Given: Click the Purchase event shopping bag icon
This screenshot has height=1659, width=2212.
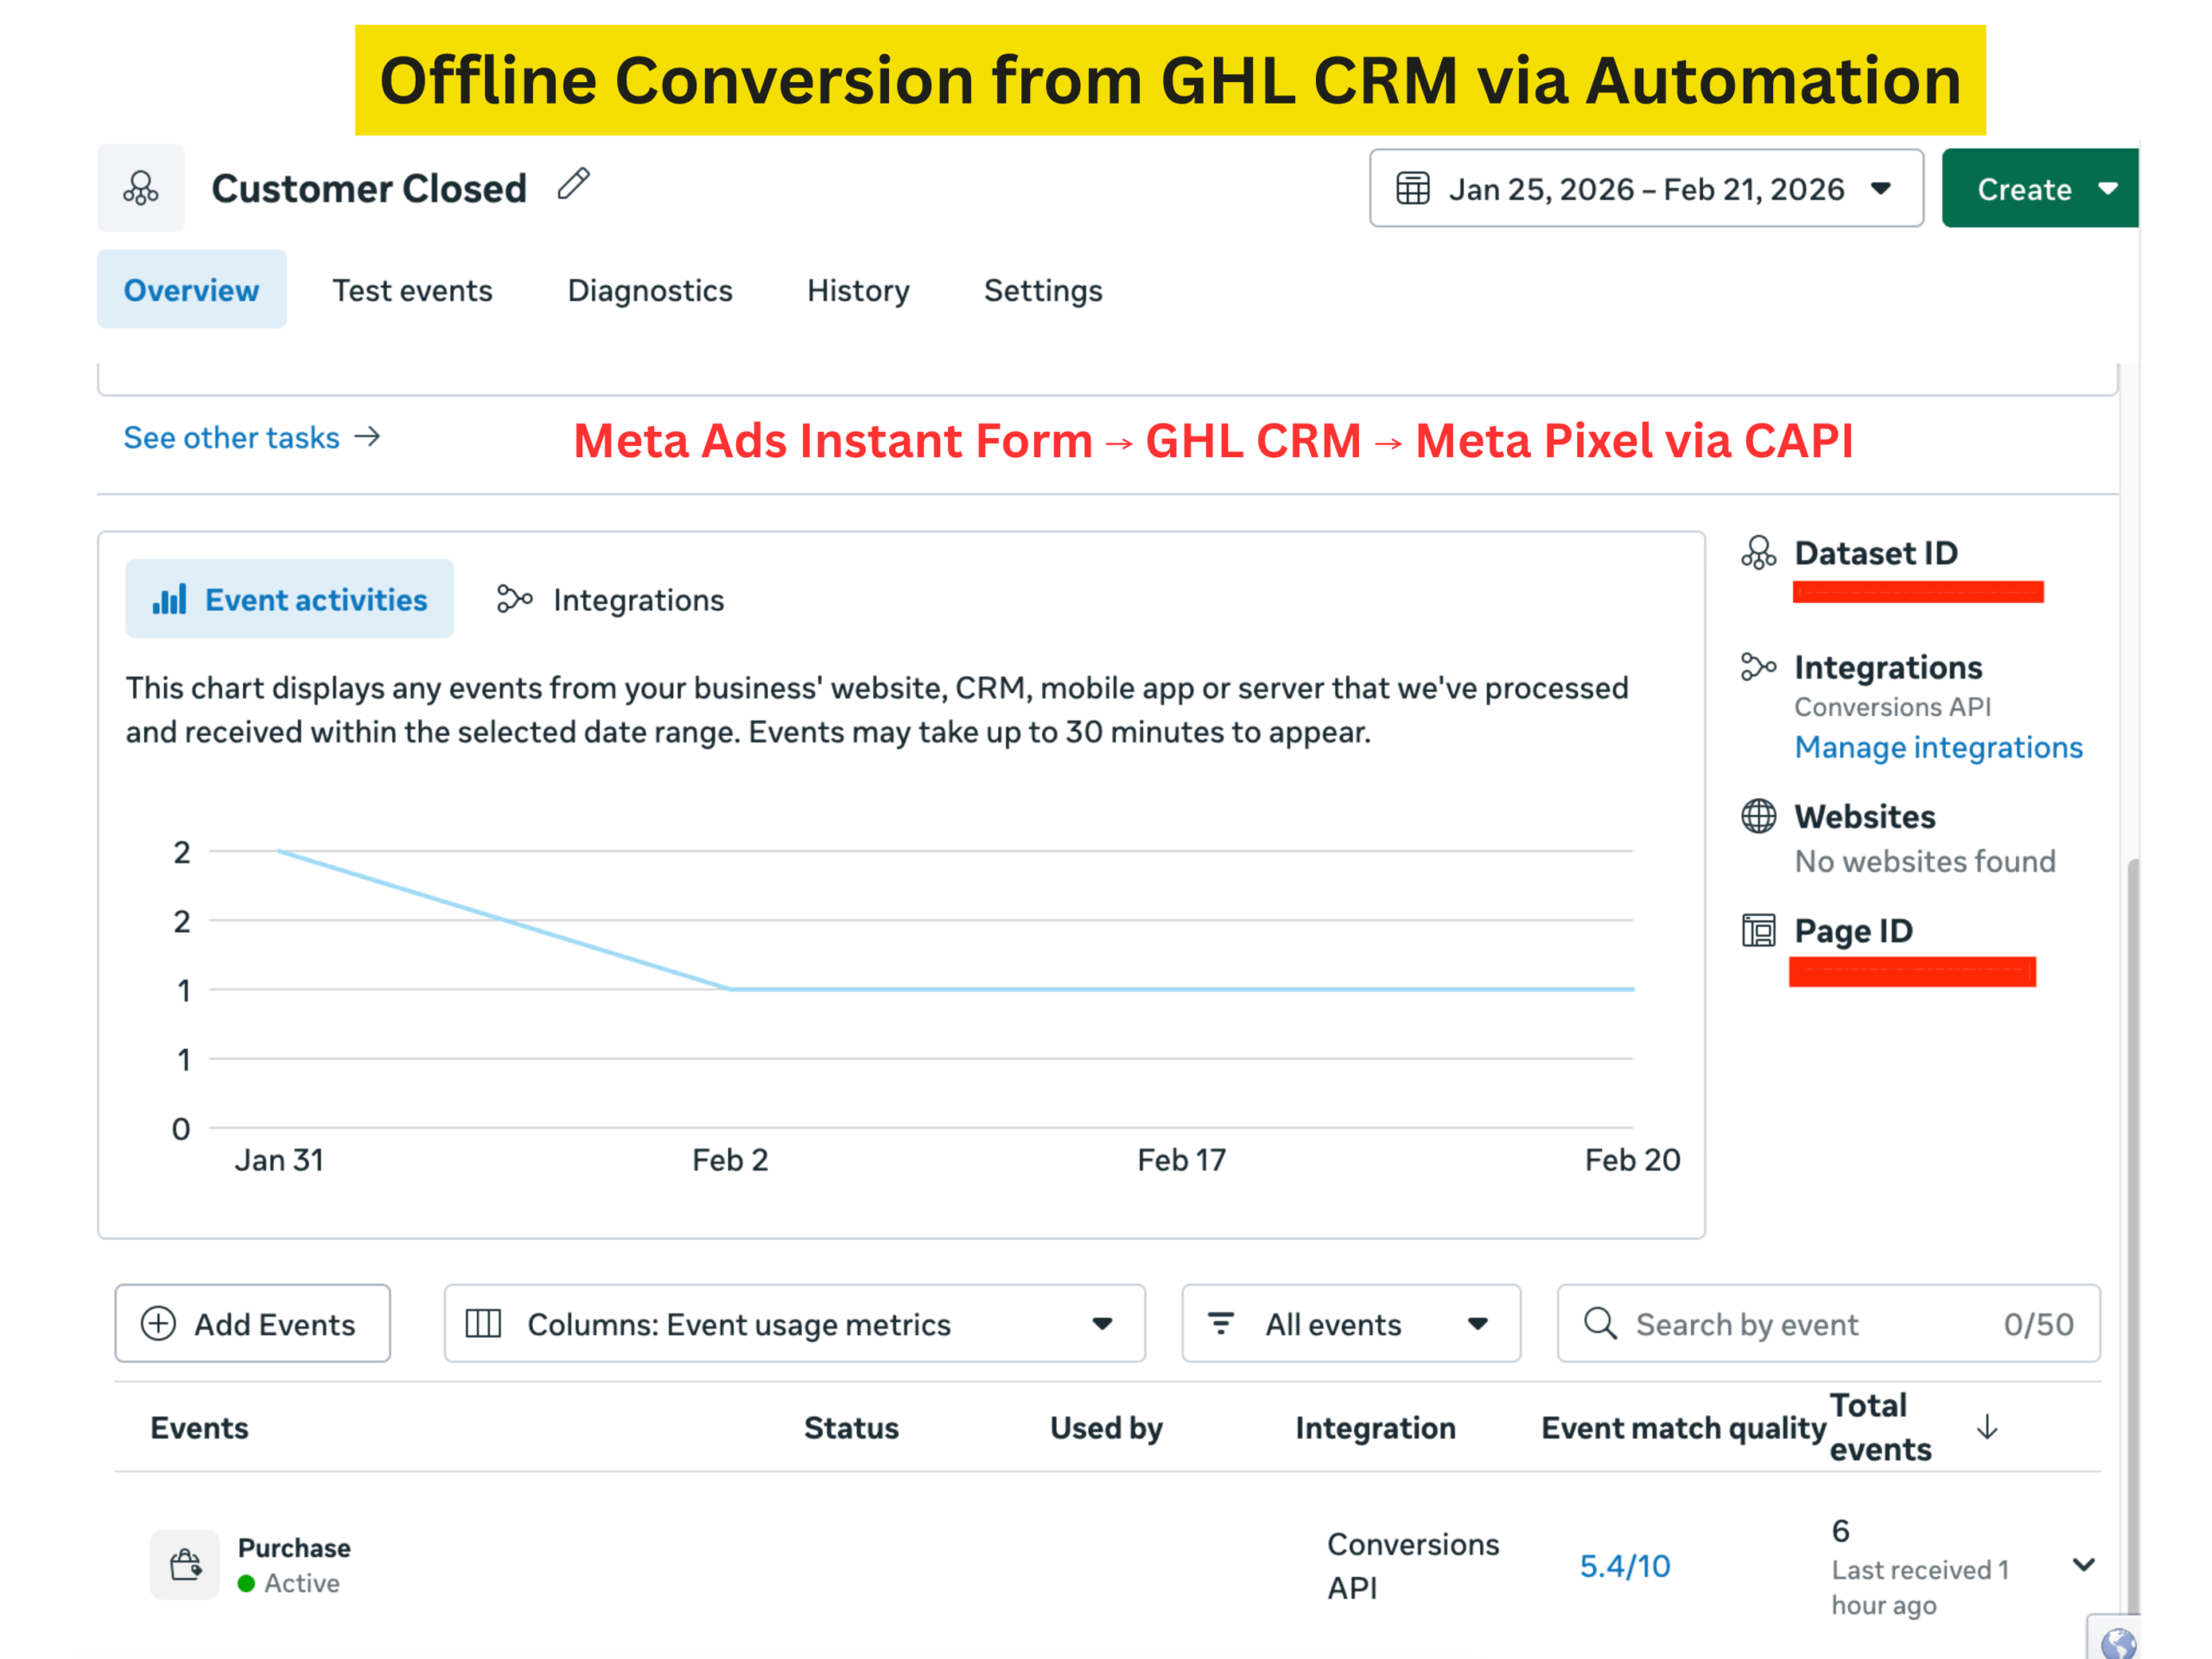Looking at the screenshot, I should (185, 1564).
